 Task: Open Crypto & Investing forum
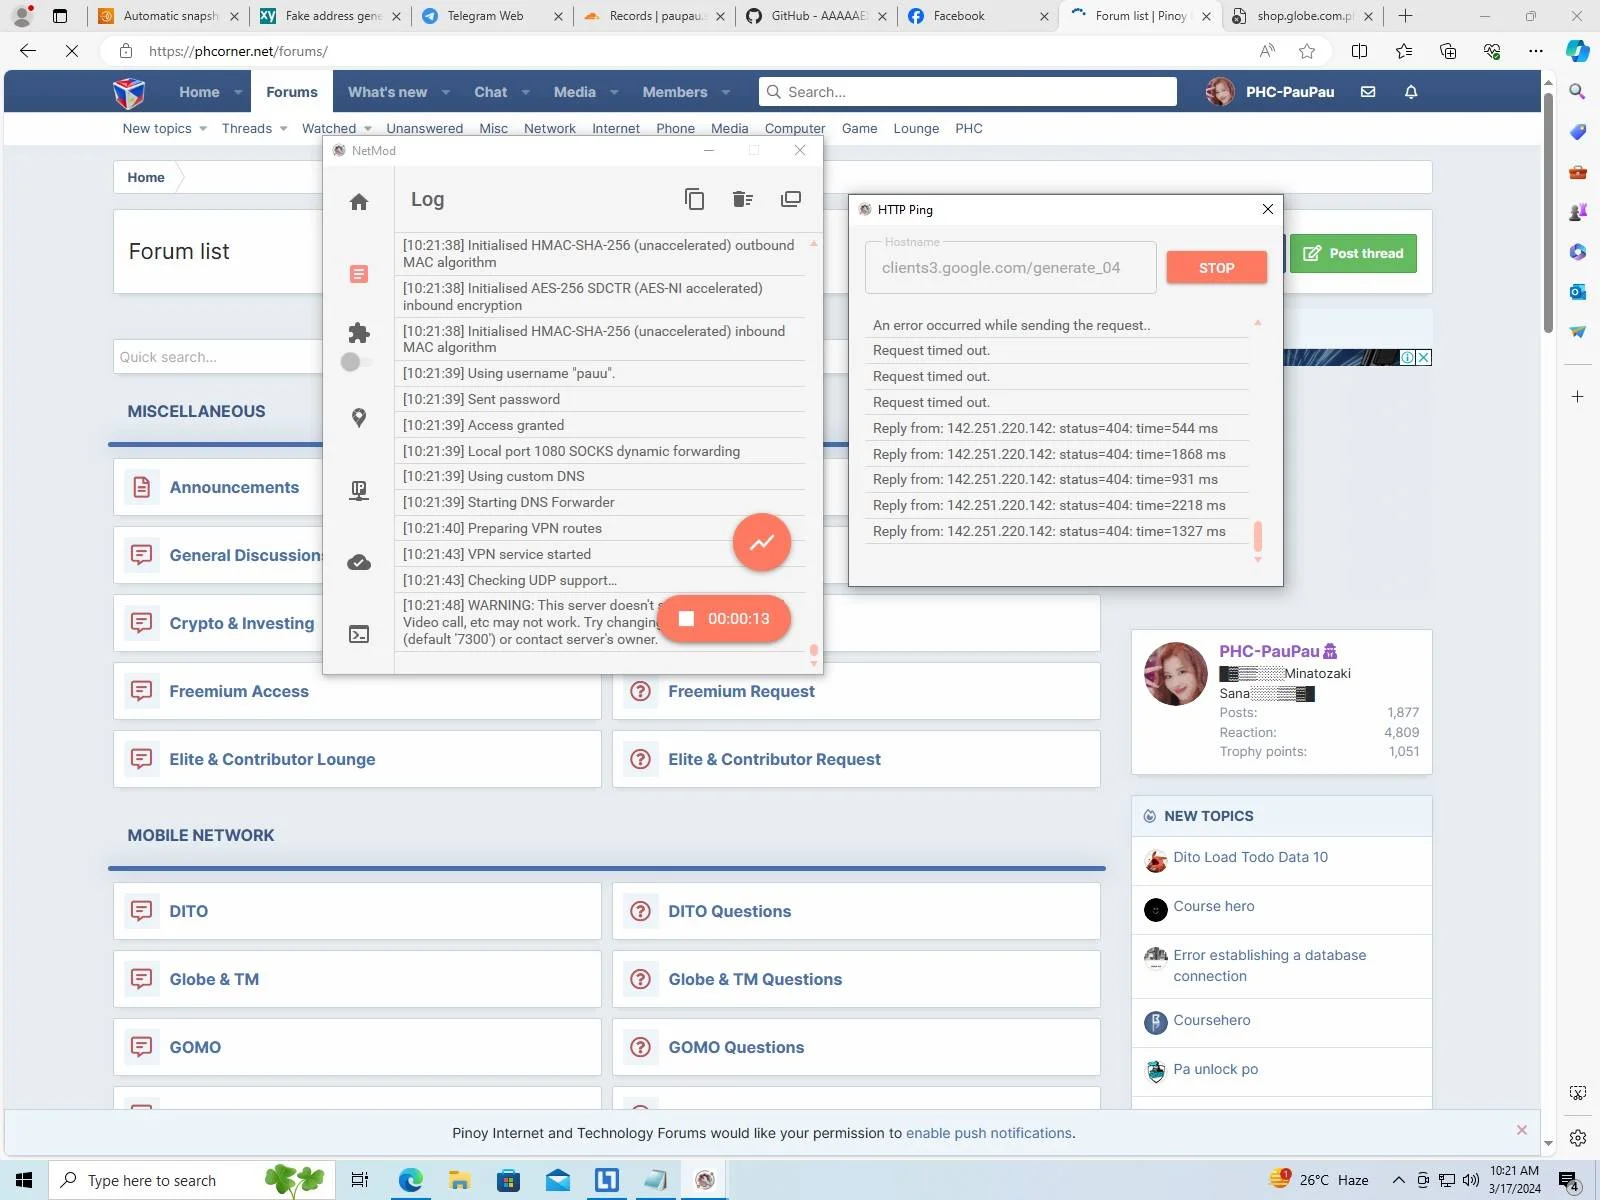click(x=242, y=623)
